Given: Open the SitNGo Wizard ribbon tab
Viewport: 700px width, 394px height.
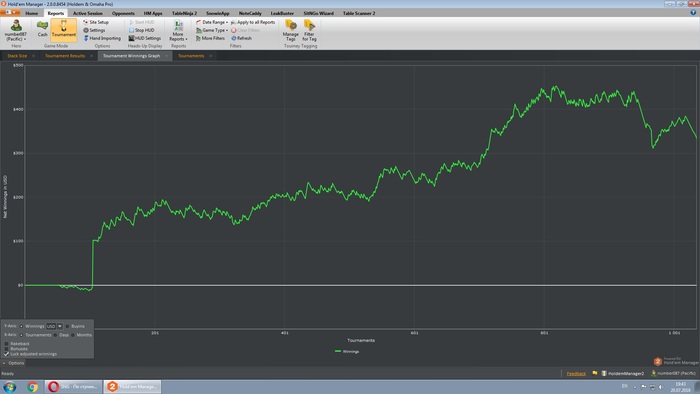Looking at the screenshot, I should pos(318,13).
